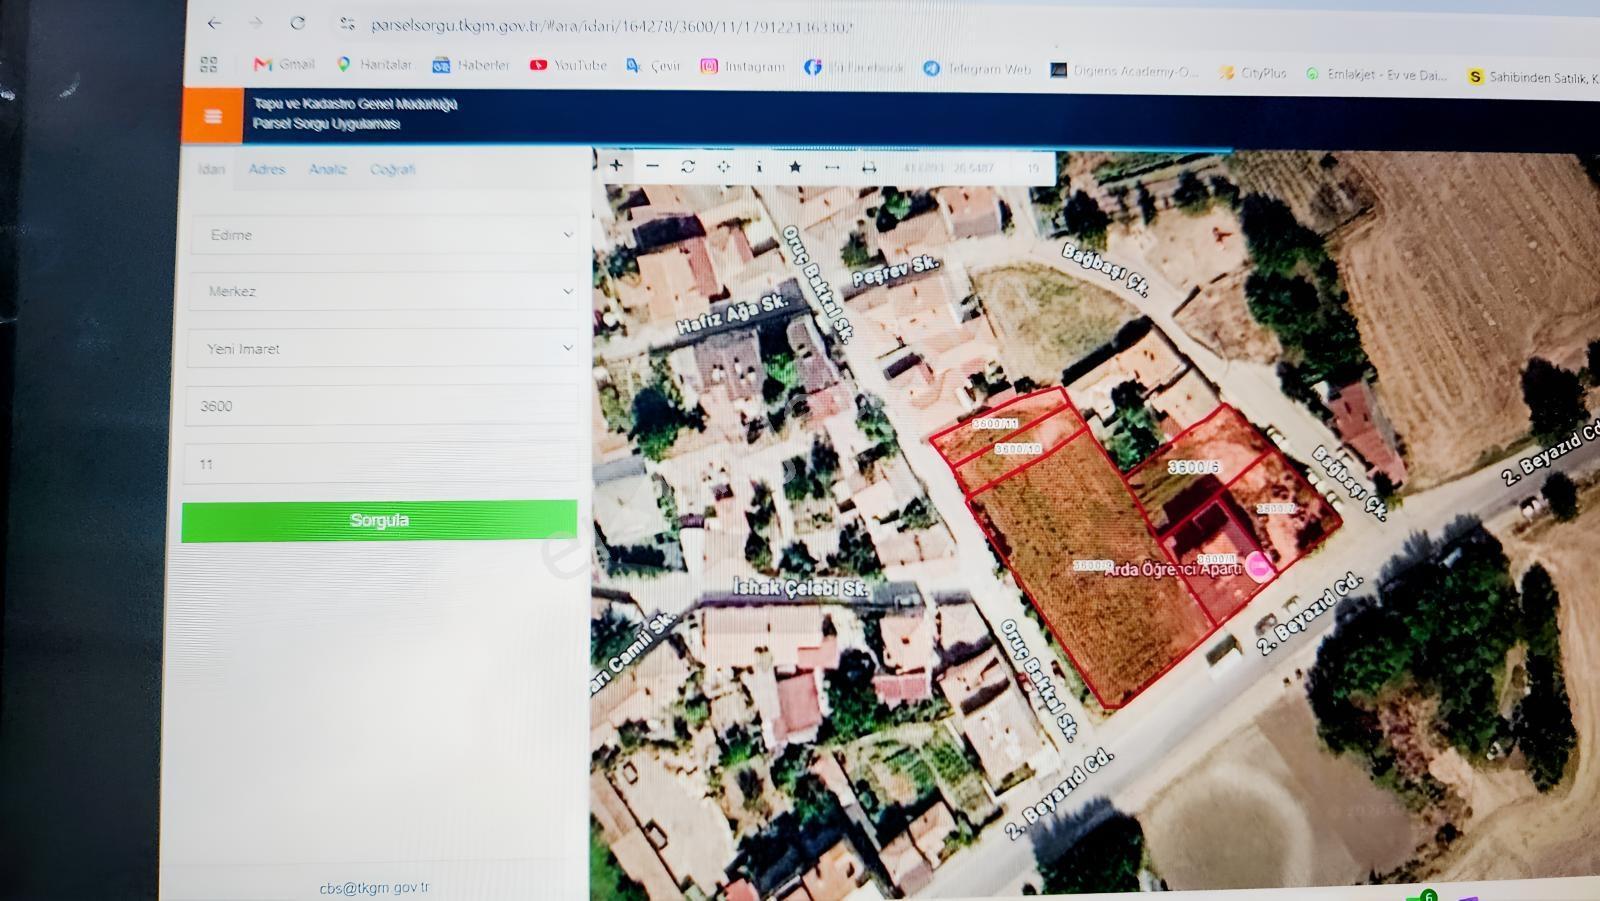Screen dimensions: 1600x901
Task: Click the Peşrev Sk. street label
Action: click(896, 270)
